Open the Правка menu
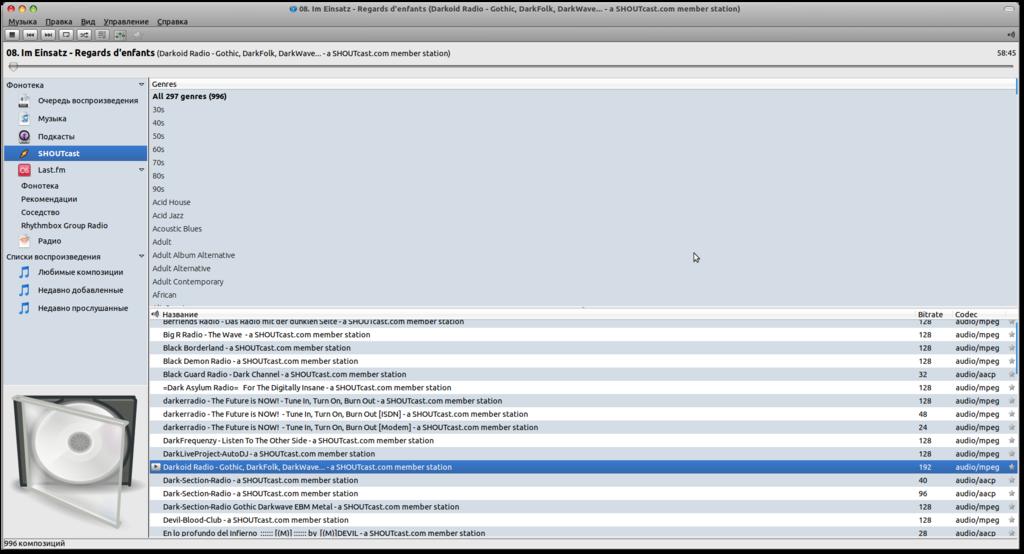 (59, 22)
